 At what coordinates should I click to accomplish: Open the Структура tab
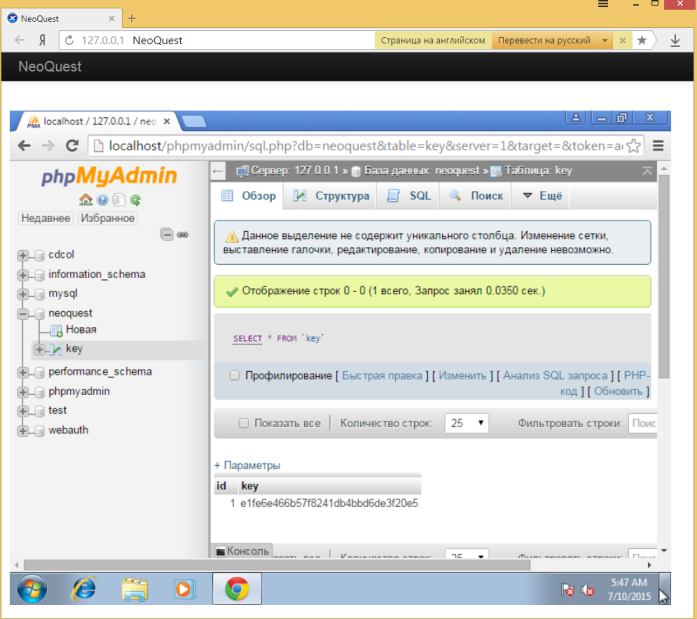(x=331, y=196)
